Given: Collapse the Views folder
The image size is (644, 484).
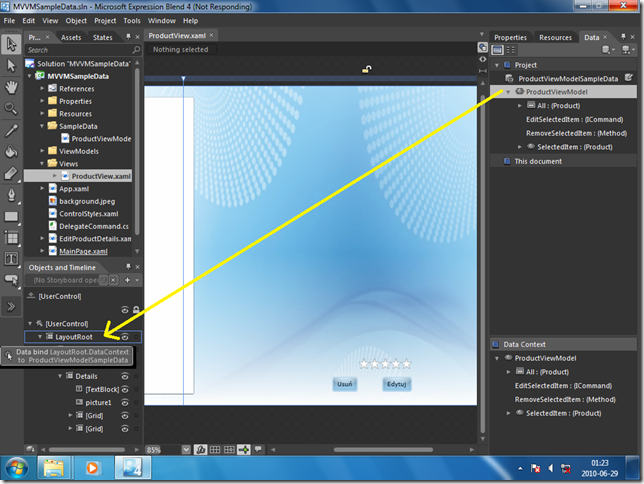Looking at the screenshot, I should [42, 163].
